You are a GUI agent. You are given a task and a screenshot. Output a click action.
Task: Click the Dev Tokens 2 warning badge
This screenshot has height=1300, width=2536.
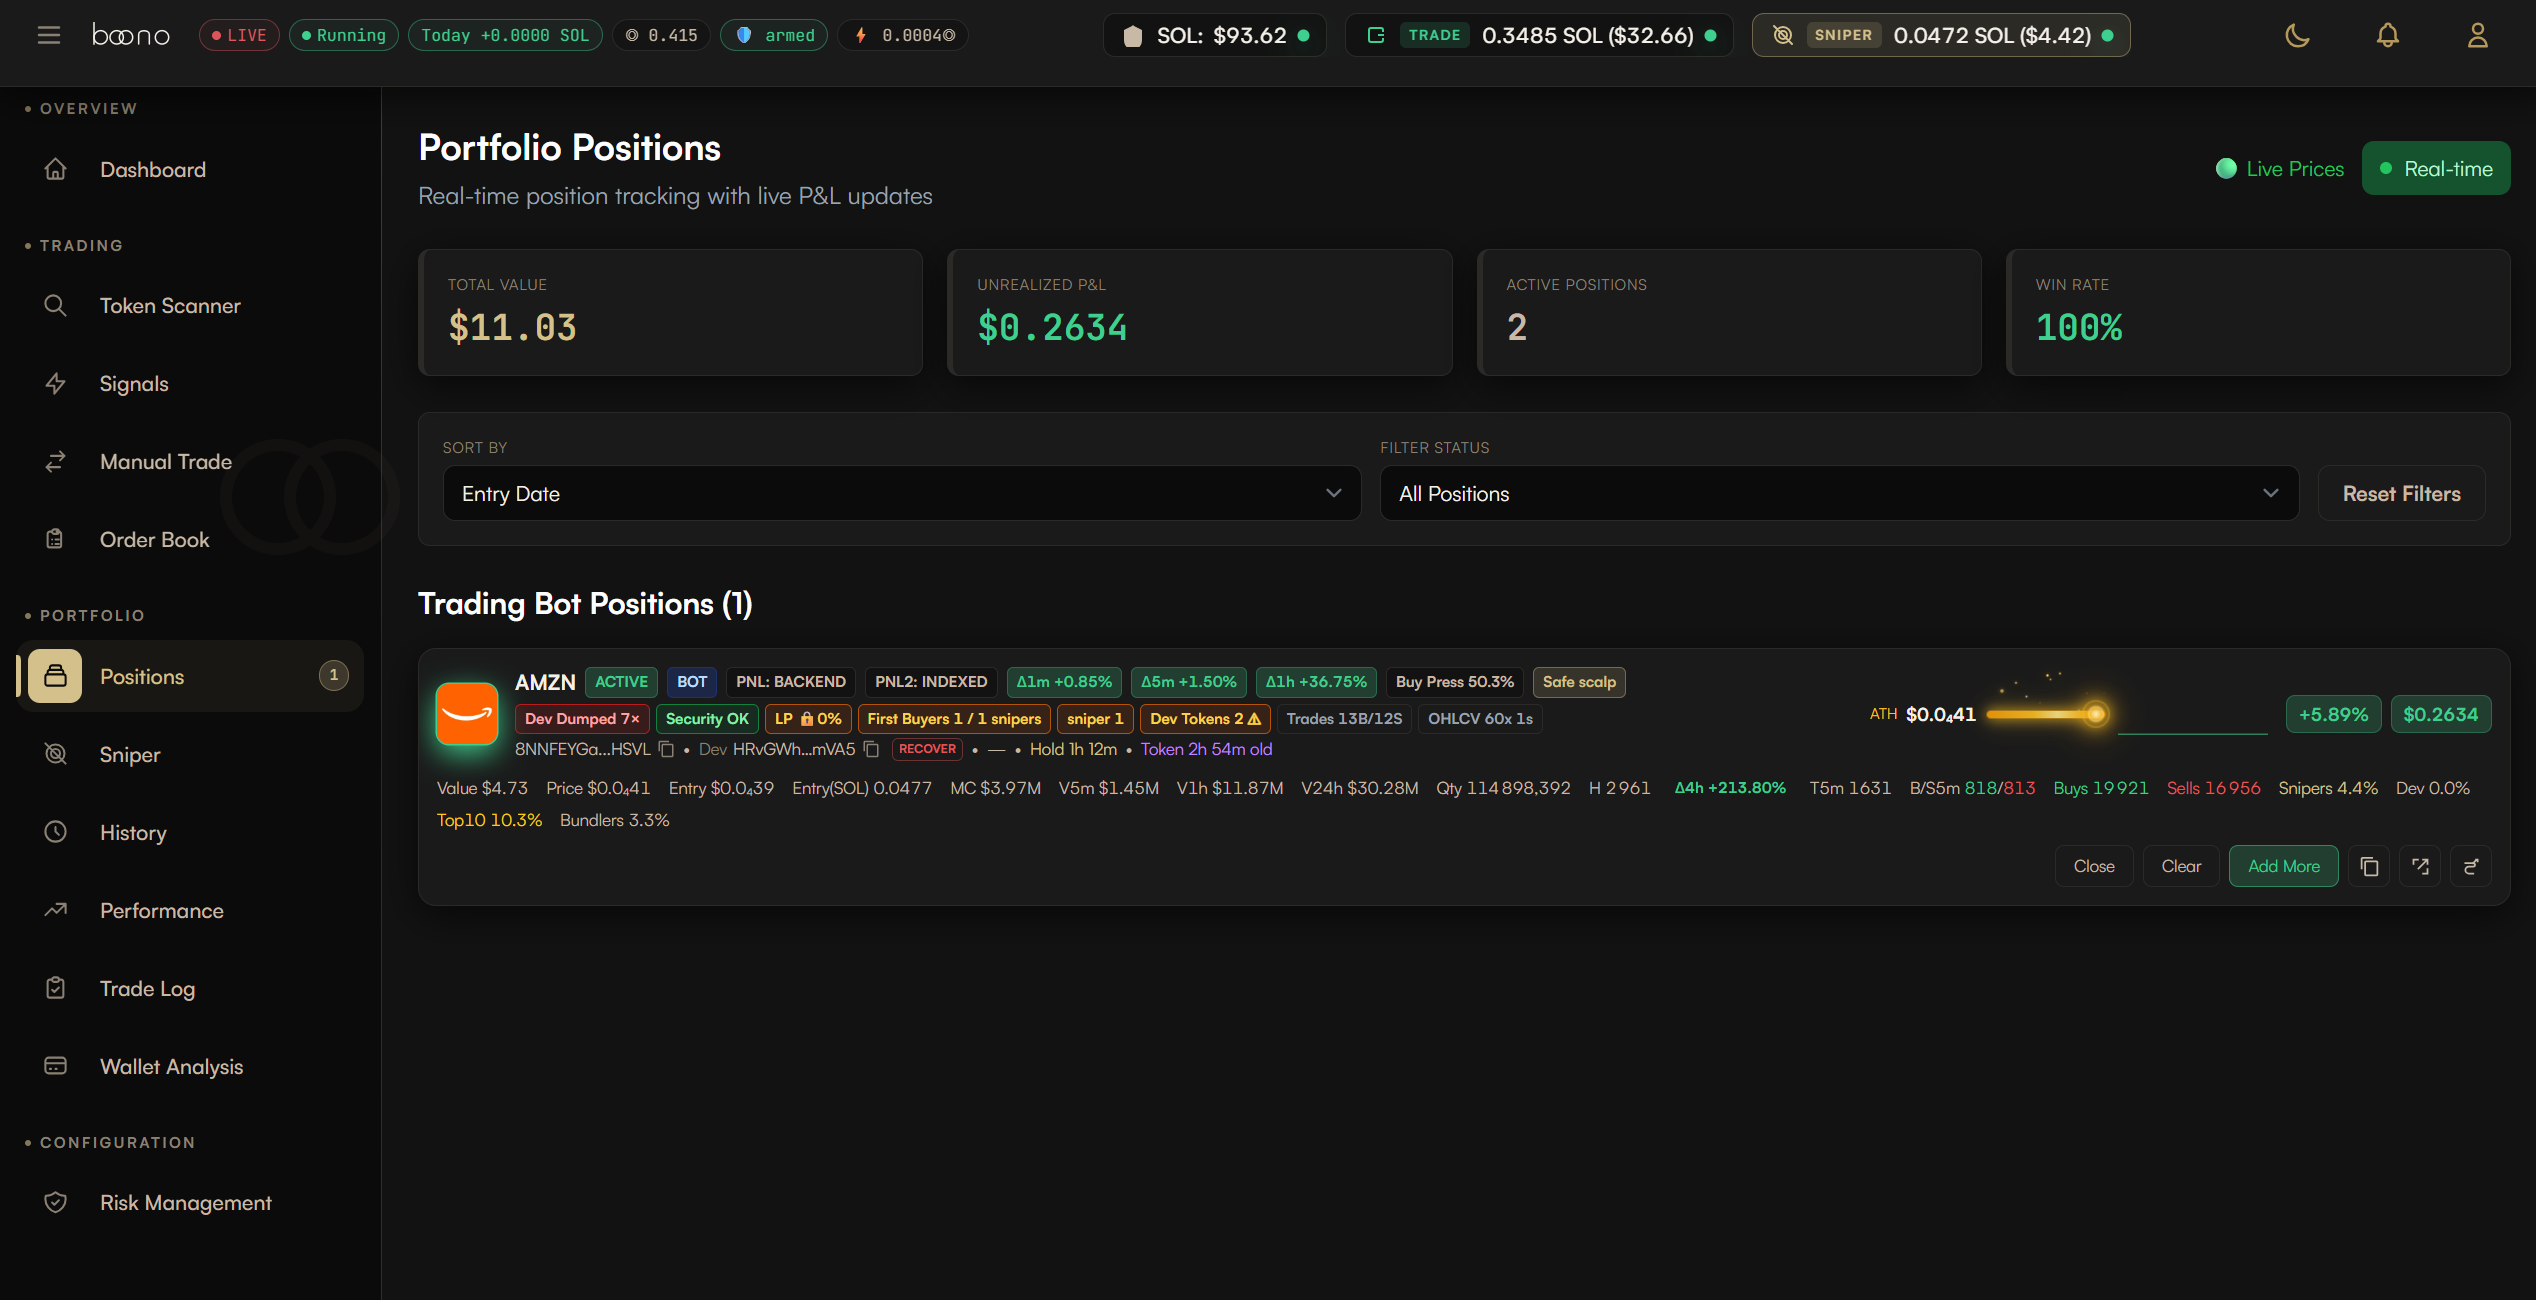(x=1205, y=719)
